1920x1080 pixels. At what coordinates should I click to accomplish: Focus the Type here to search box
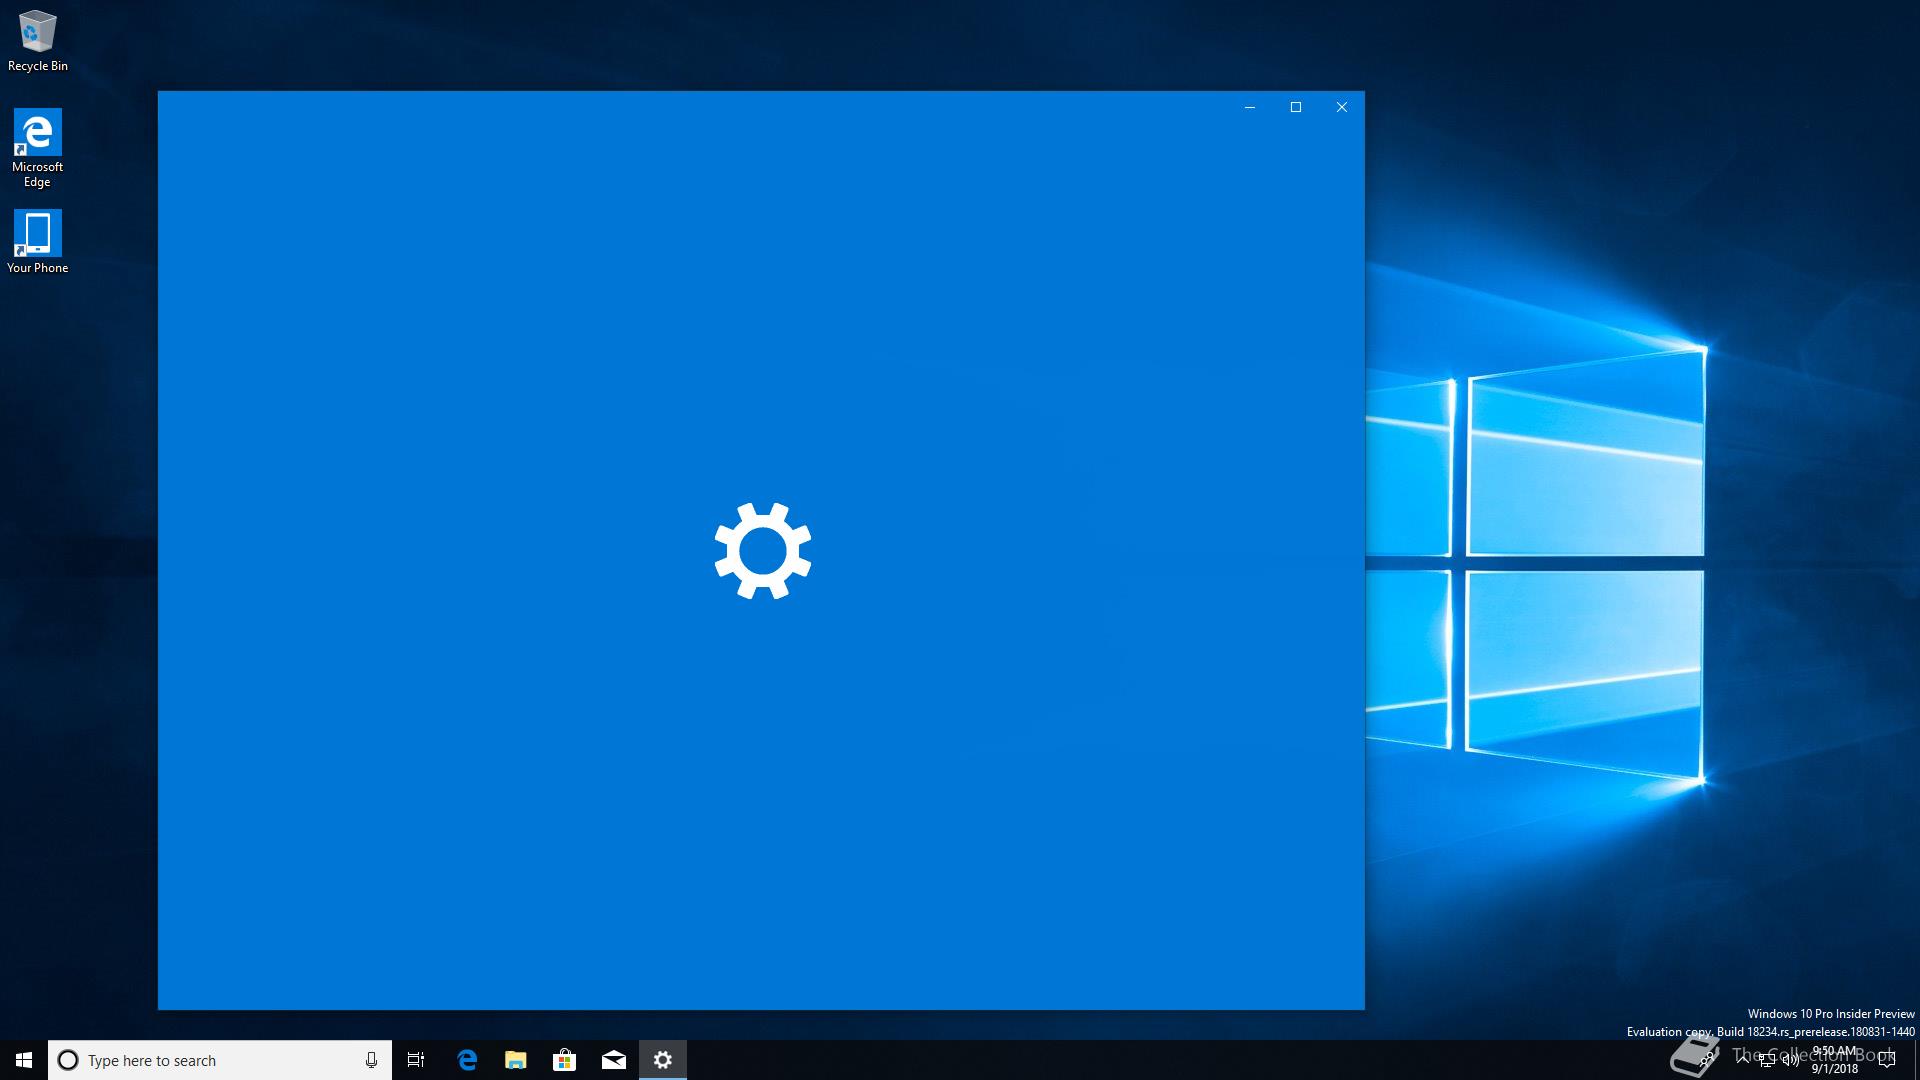[219, 1060]
